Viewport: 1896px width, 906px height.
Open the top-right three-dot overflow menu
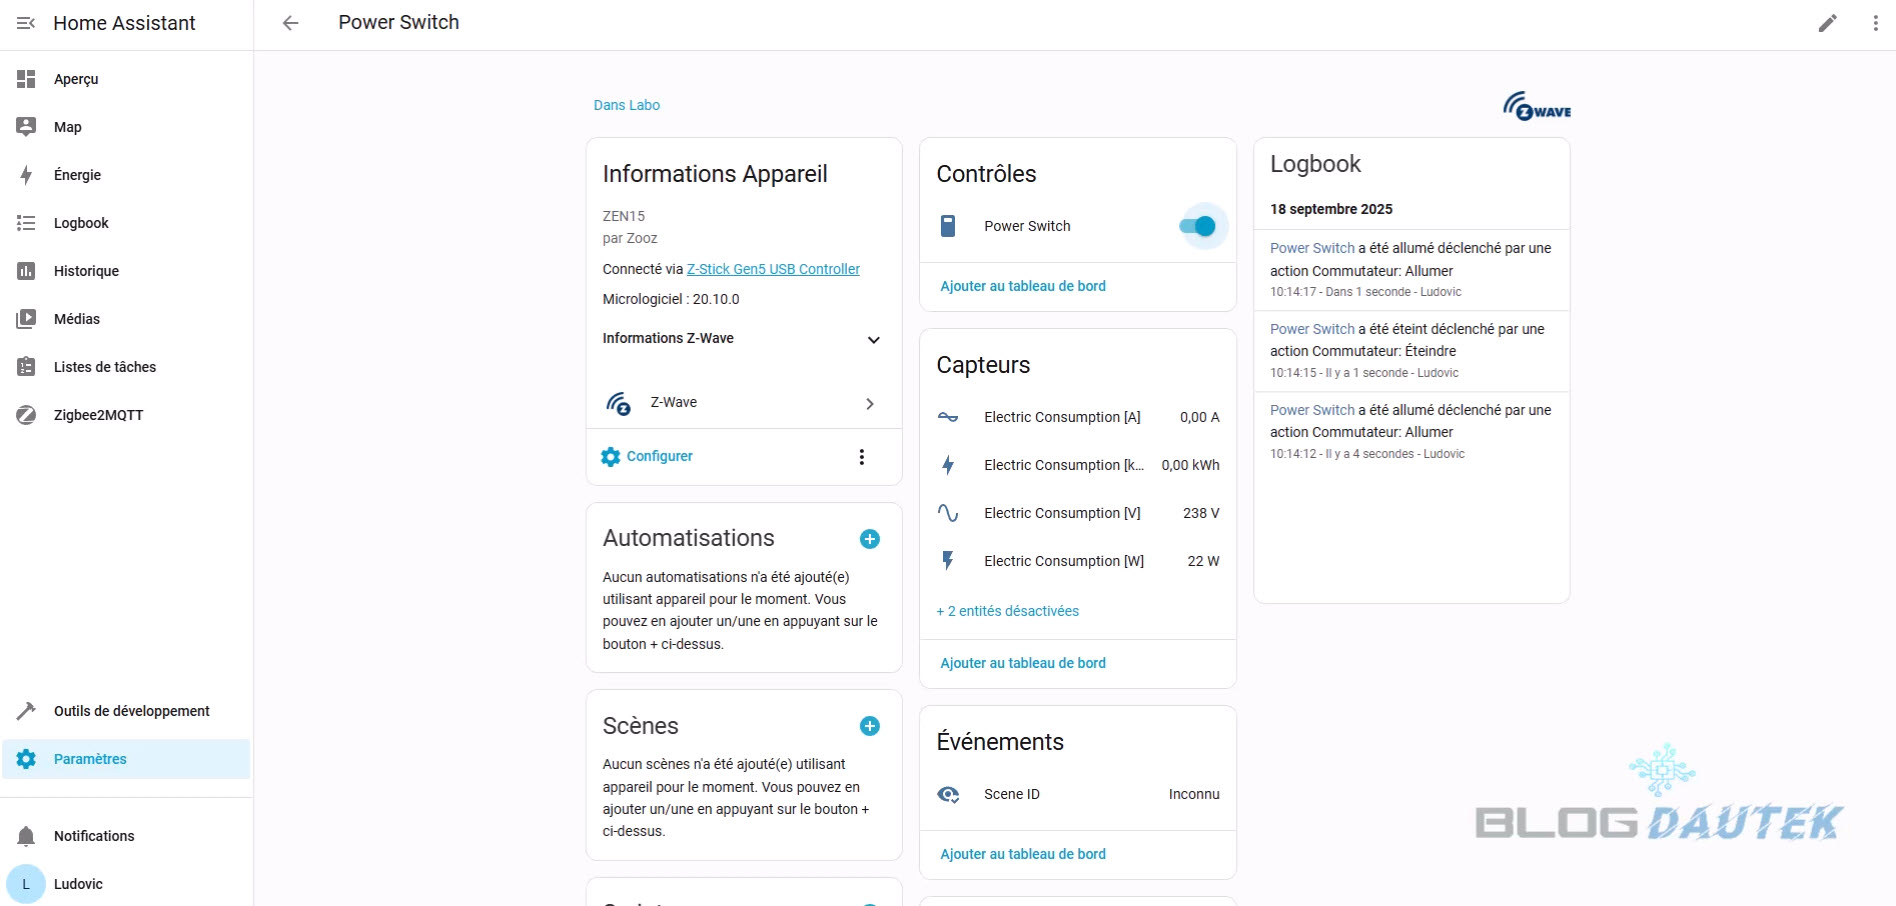(1875, 23)
